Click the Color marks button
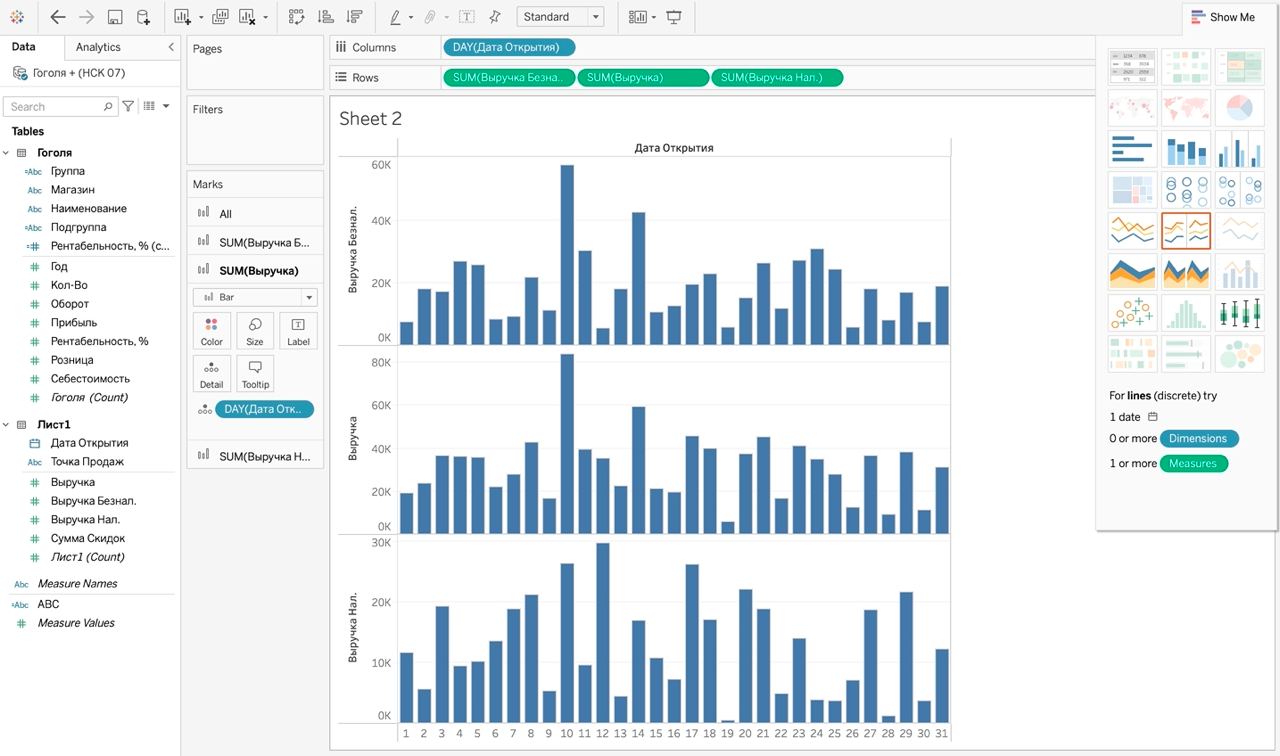The width and height of the screenshot is (1280, 756). point(211,331)
